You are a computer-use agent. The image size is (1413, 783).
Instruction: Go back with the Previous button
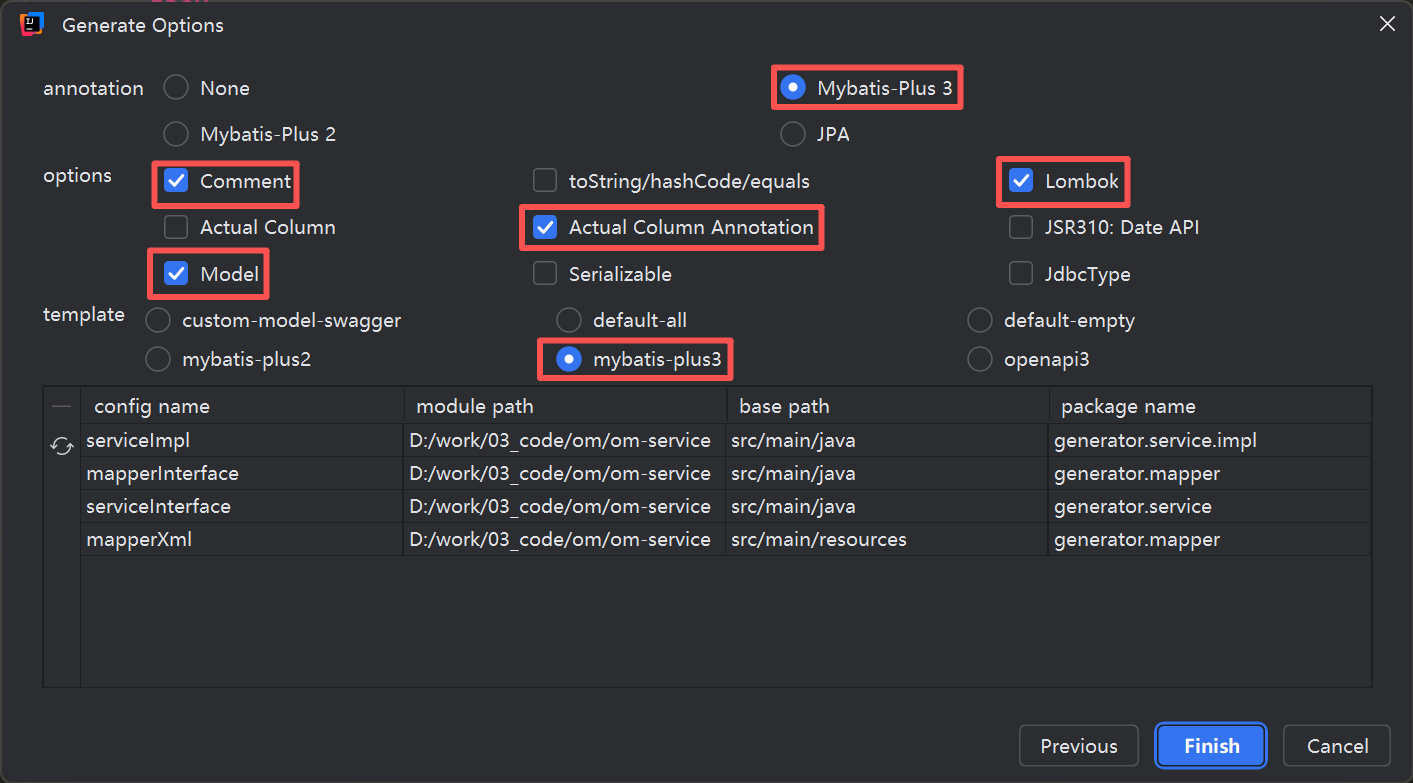pyautogui.click(x=1079, y=746)
